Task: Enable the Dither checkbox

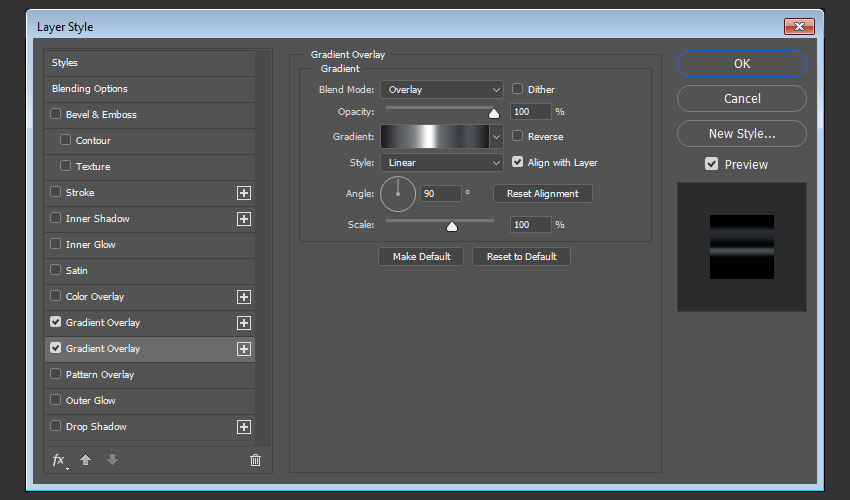Action: point(518,89)
